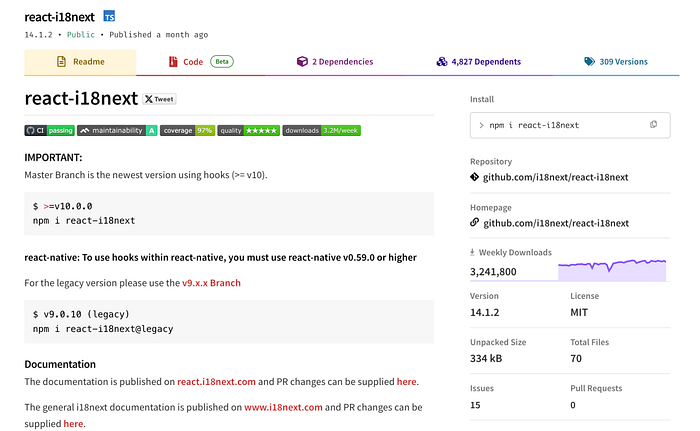The image size is (700, 431).
Task: Copy the npm install command icon
Action: click(654, 125)
